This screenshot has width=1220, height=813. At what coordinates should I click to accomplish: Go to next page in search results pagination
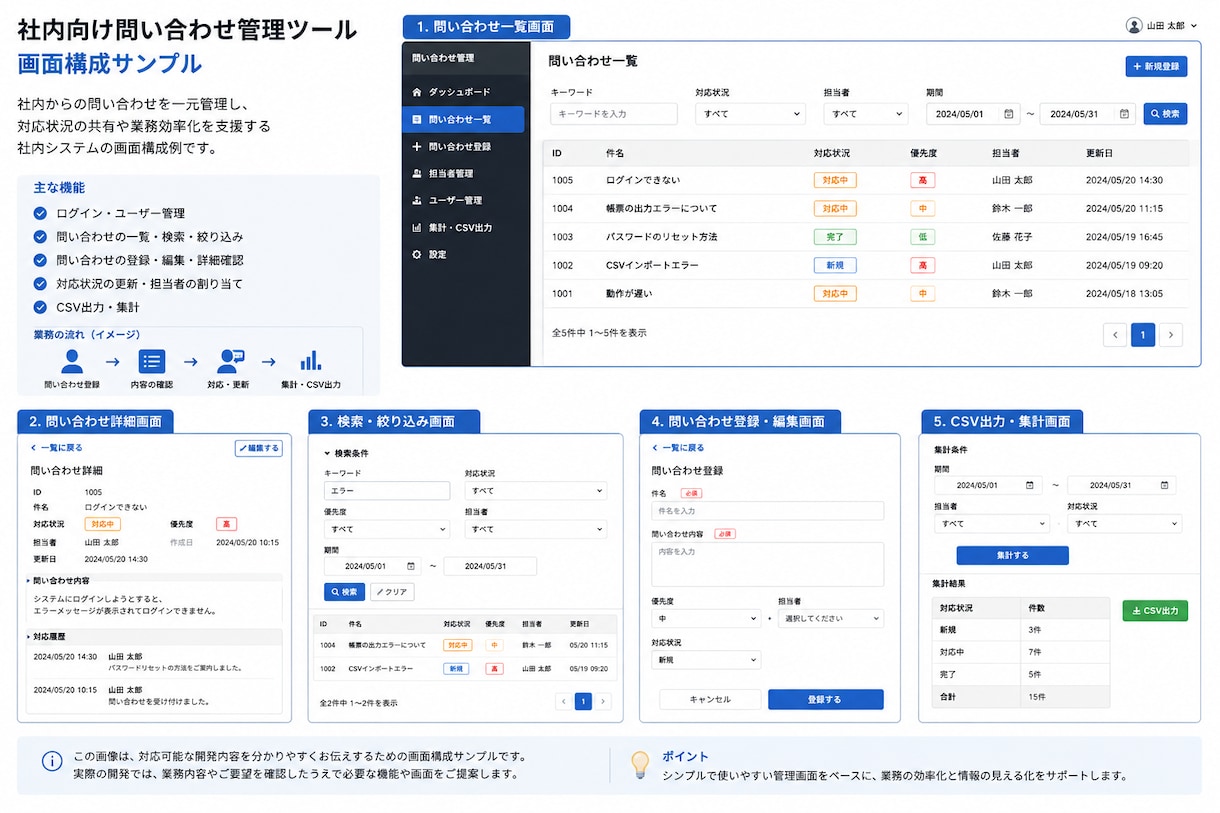pyautogui.click(x=603, y=702)
